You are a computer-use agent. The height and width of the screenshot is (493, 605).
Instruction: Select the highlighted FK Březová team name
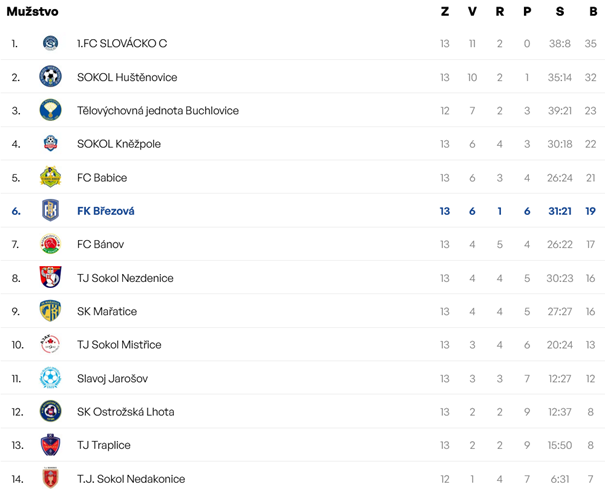click(106, 211)
